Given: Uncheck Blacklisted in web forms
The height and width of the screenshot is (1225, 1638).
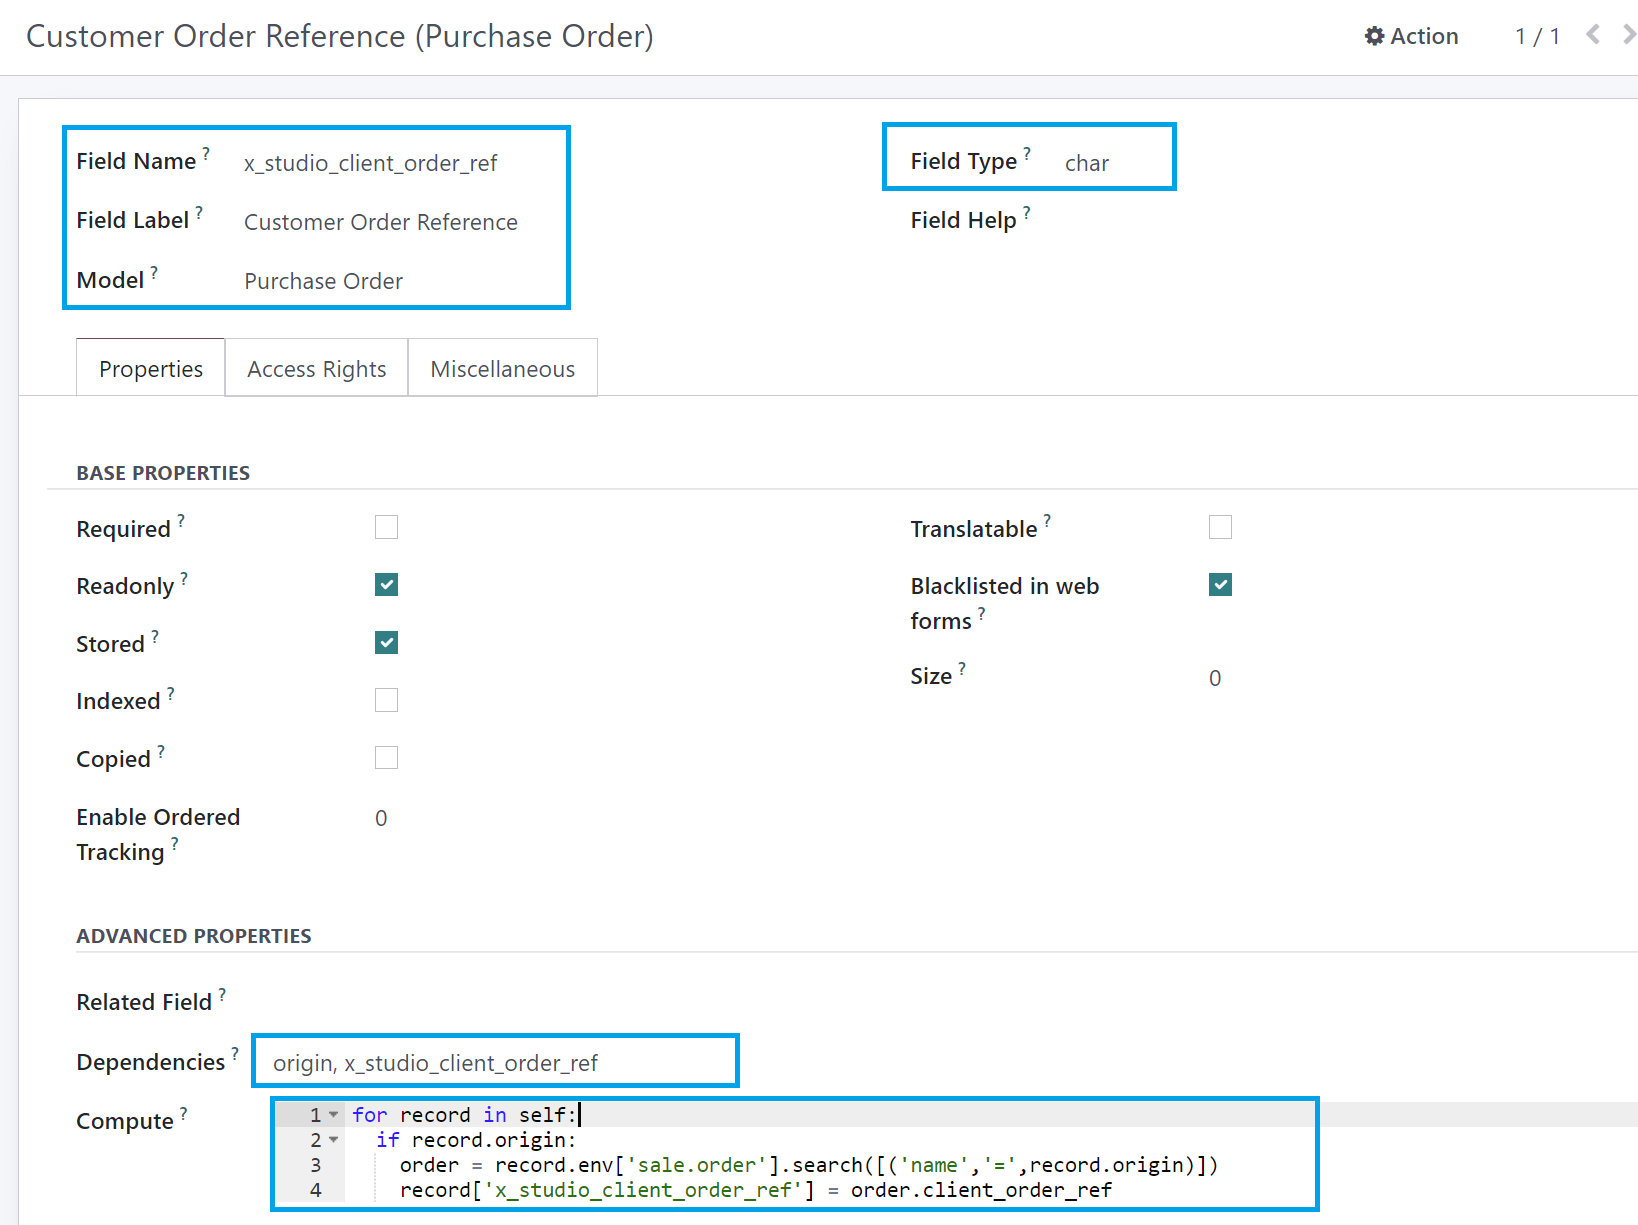Looking at the screenshot, I should click(x=1220, y=585).
